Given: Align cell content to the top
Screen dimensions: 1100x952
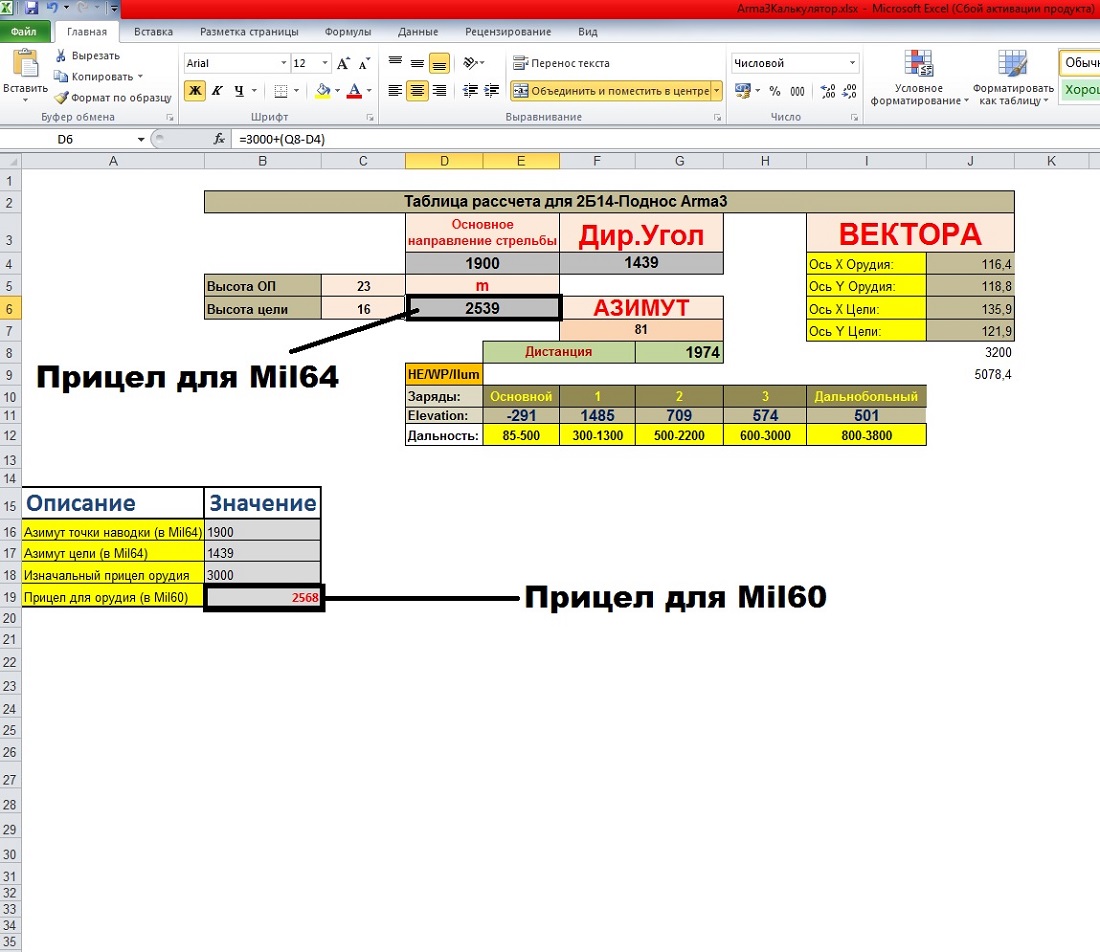Looking at the screenshot, I should coord(396,63).
